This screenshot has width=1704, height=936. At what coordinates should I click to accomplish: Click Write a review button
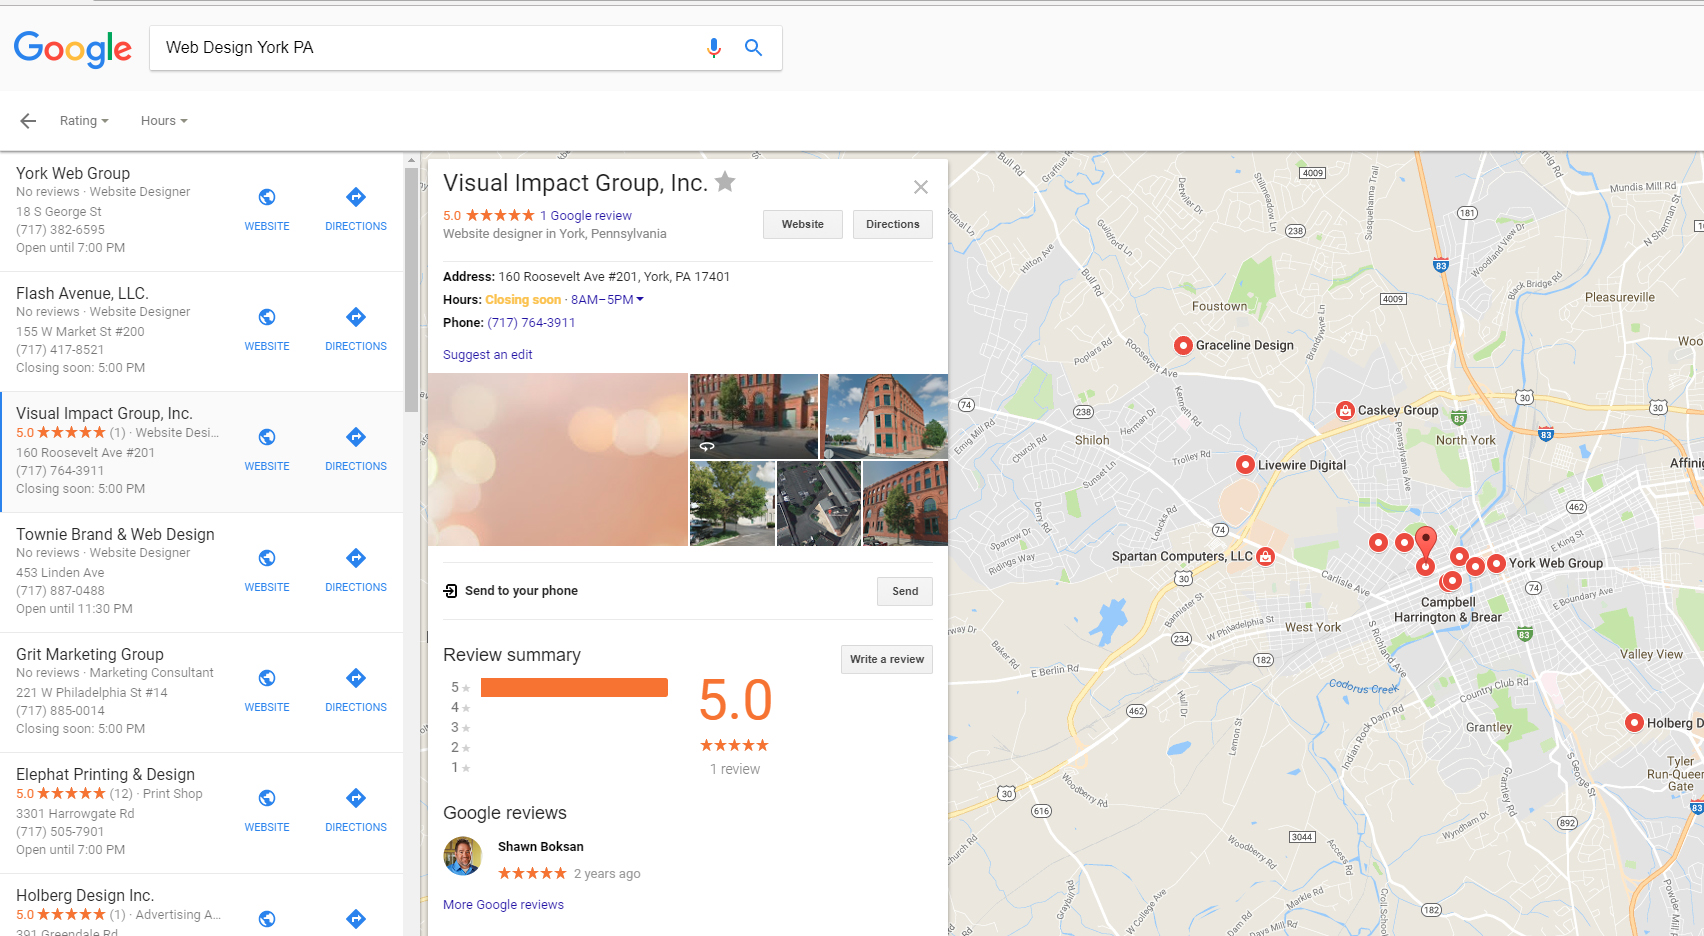pyautogui.click(x=887, y=659)
